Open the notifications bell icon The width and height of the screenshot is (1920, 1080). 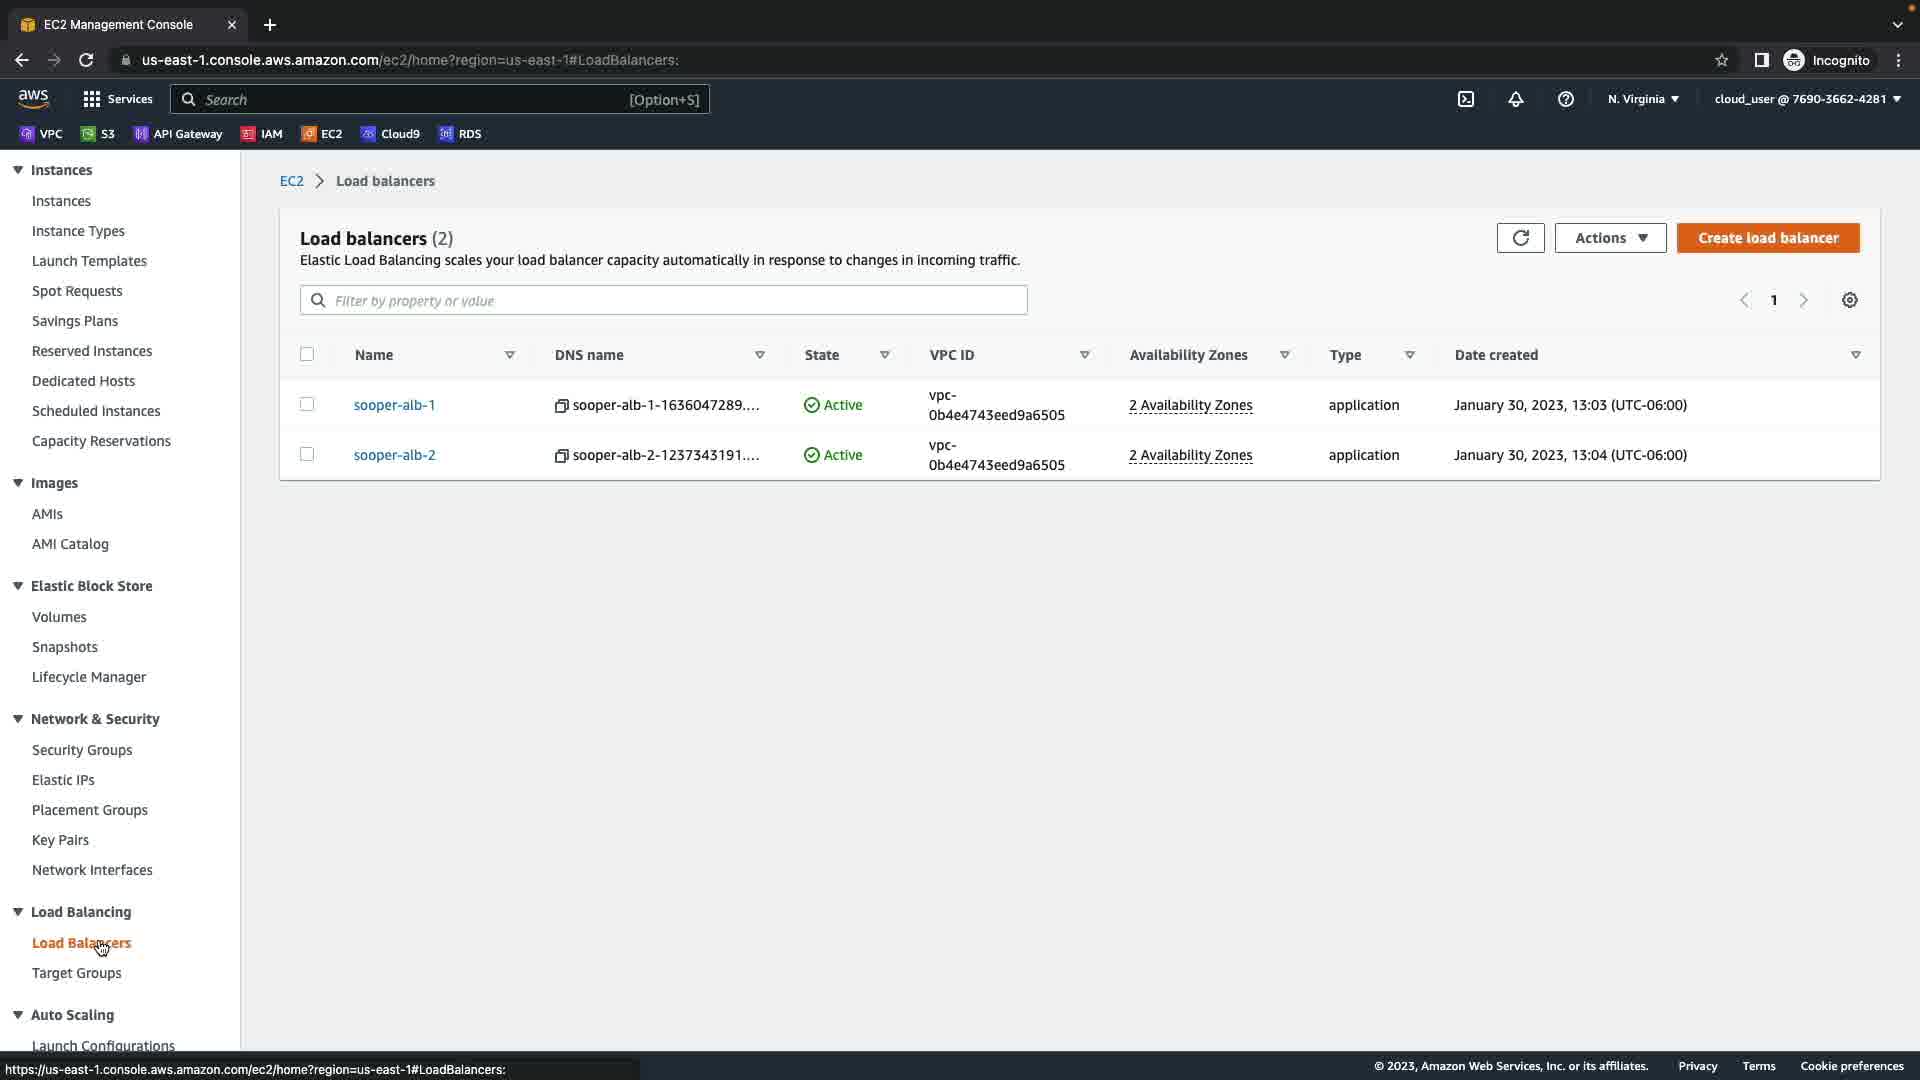tap(1516, 99)
